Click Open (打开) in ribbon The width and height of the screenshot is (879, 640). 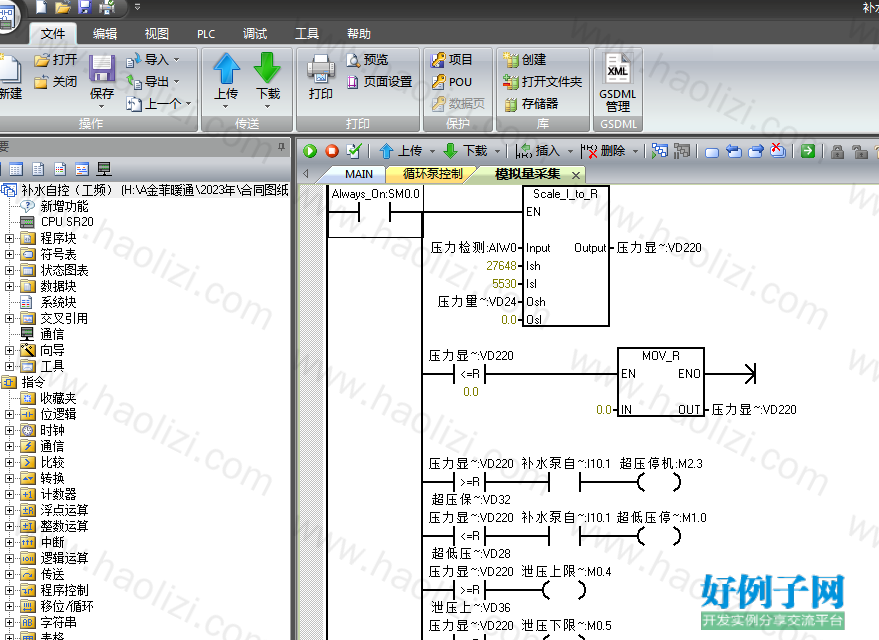click(55, 59)
